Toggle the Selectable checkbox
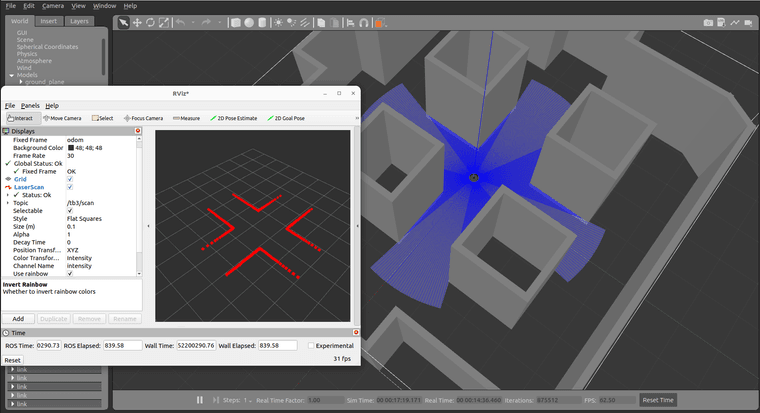Viewport: 760px width, 413px height. click(x=70, y=211)
